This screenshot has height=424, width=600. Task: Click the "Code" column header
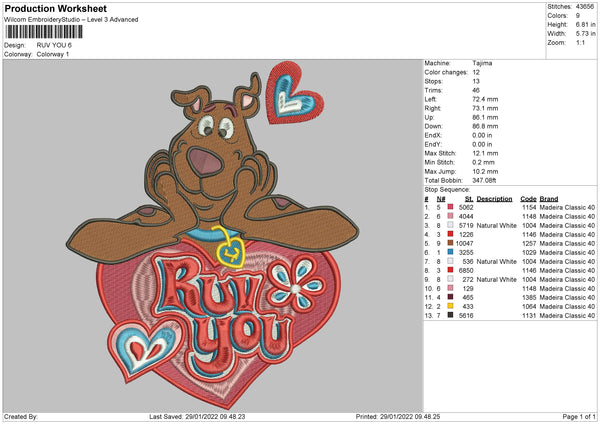coord(528,199)
